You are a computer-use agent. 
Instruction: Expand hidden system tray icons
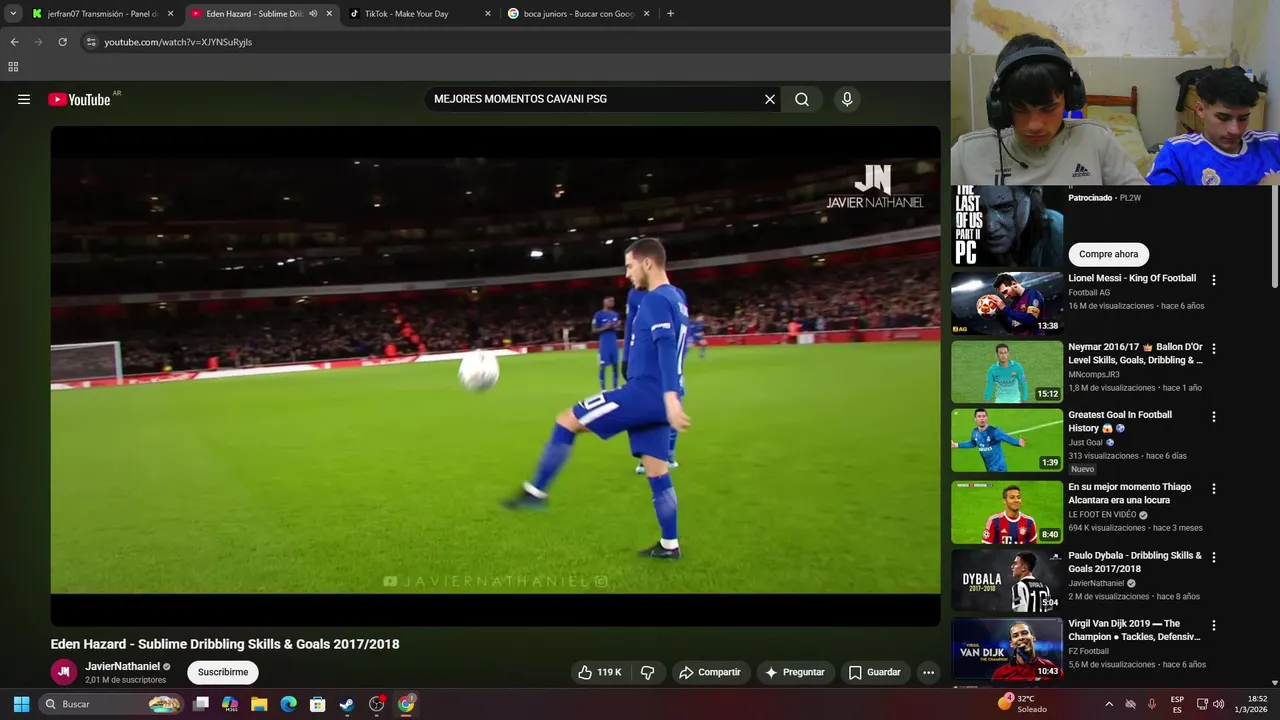point(1108,704)
